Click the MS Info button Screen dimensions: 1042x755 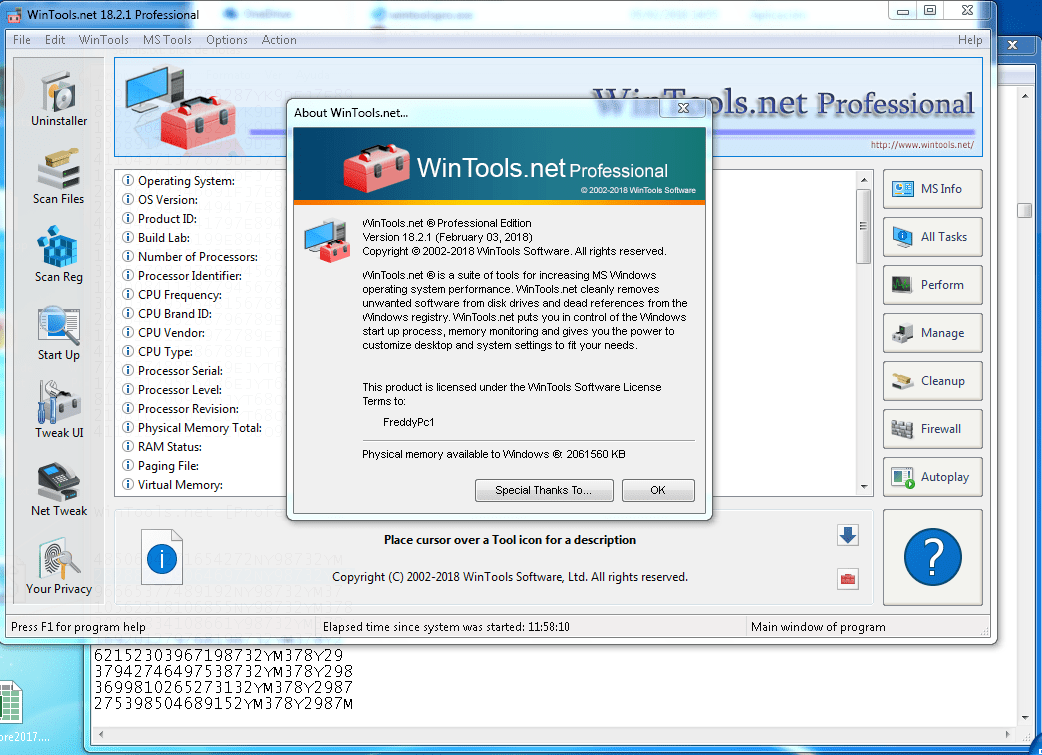click(932, 189)
